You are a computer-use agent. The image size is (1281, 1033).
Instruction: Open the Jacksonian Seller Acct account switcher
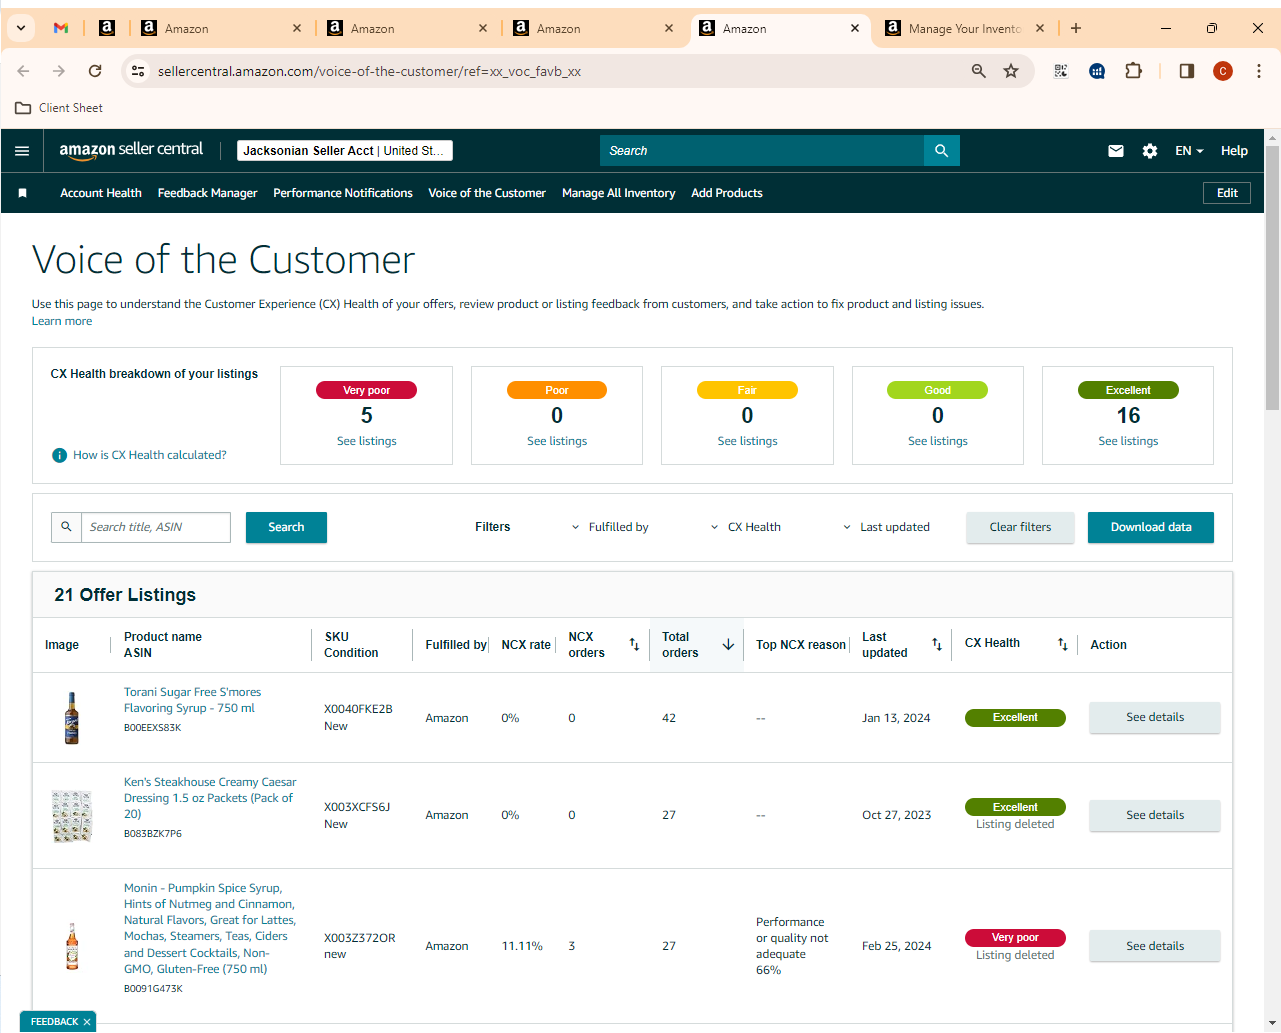pos(345,151)
